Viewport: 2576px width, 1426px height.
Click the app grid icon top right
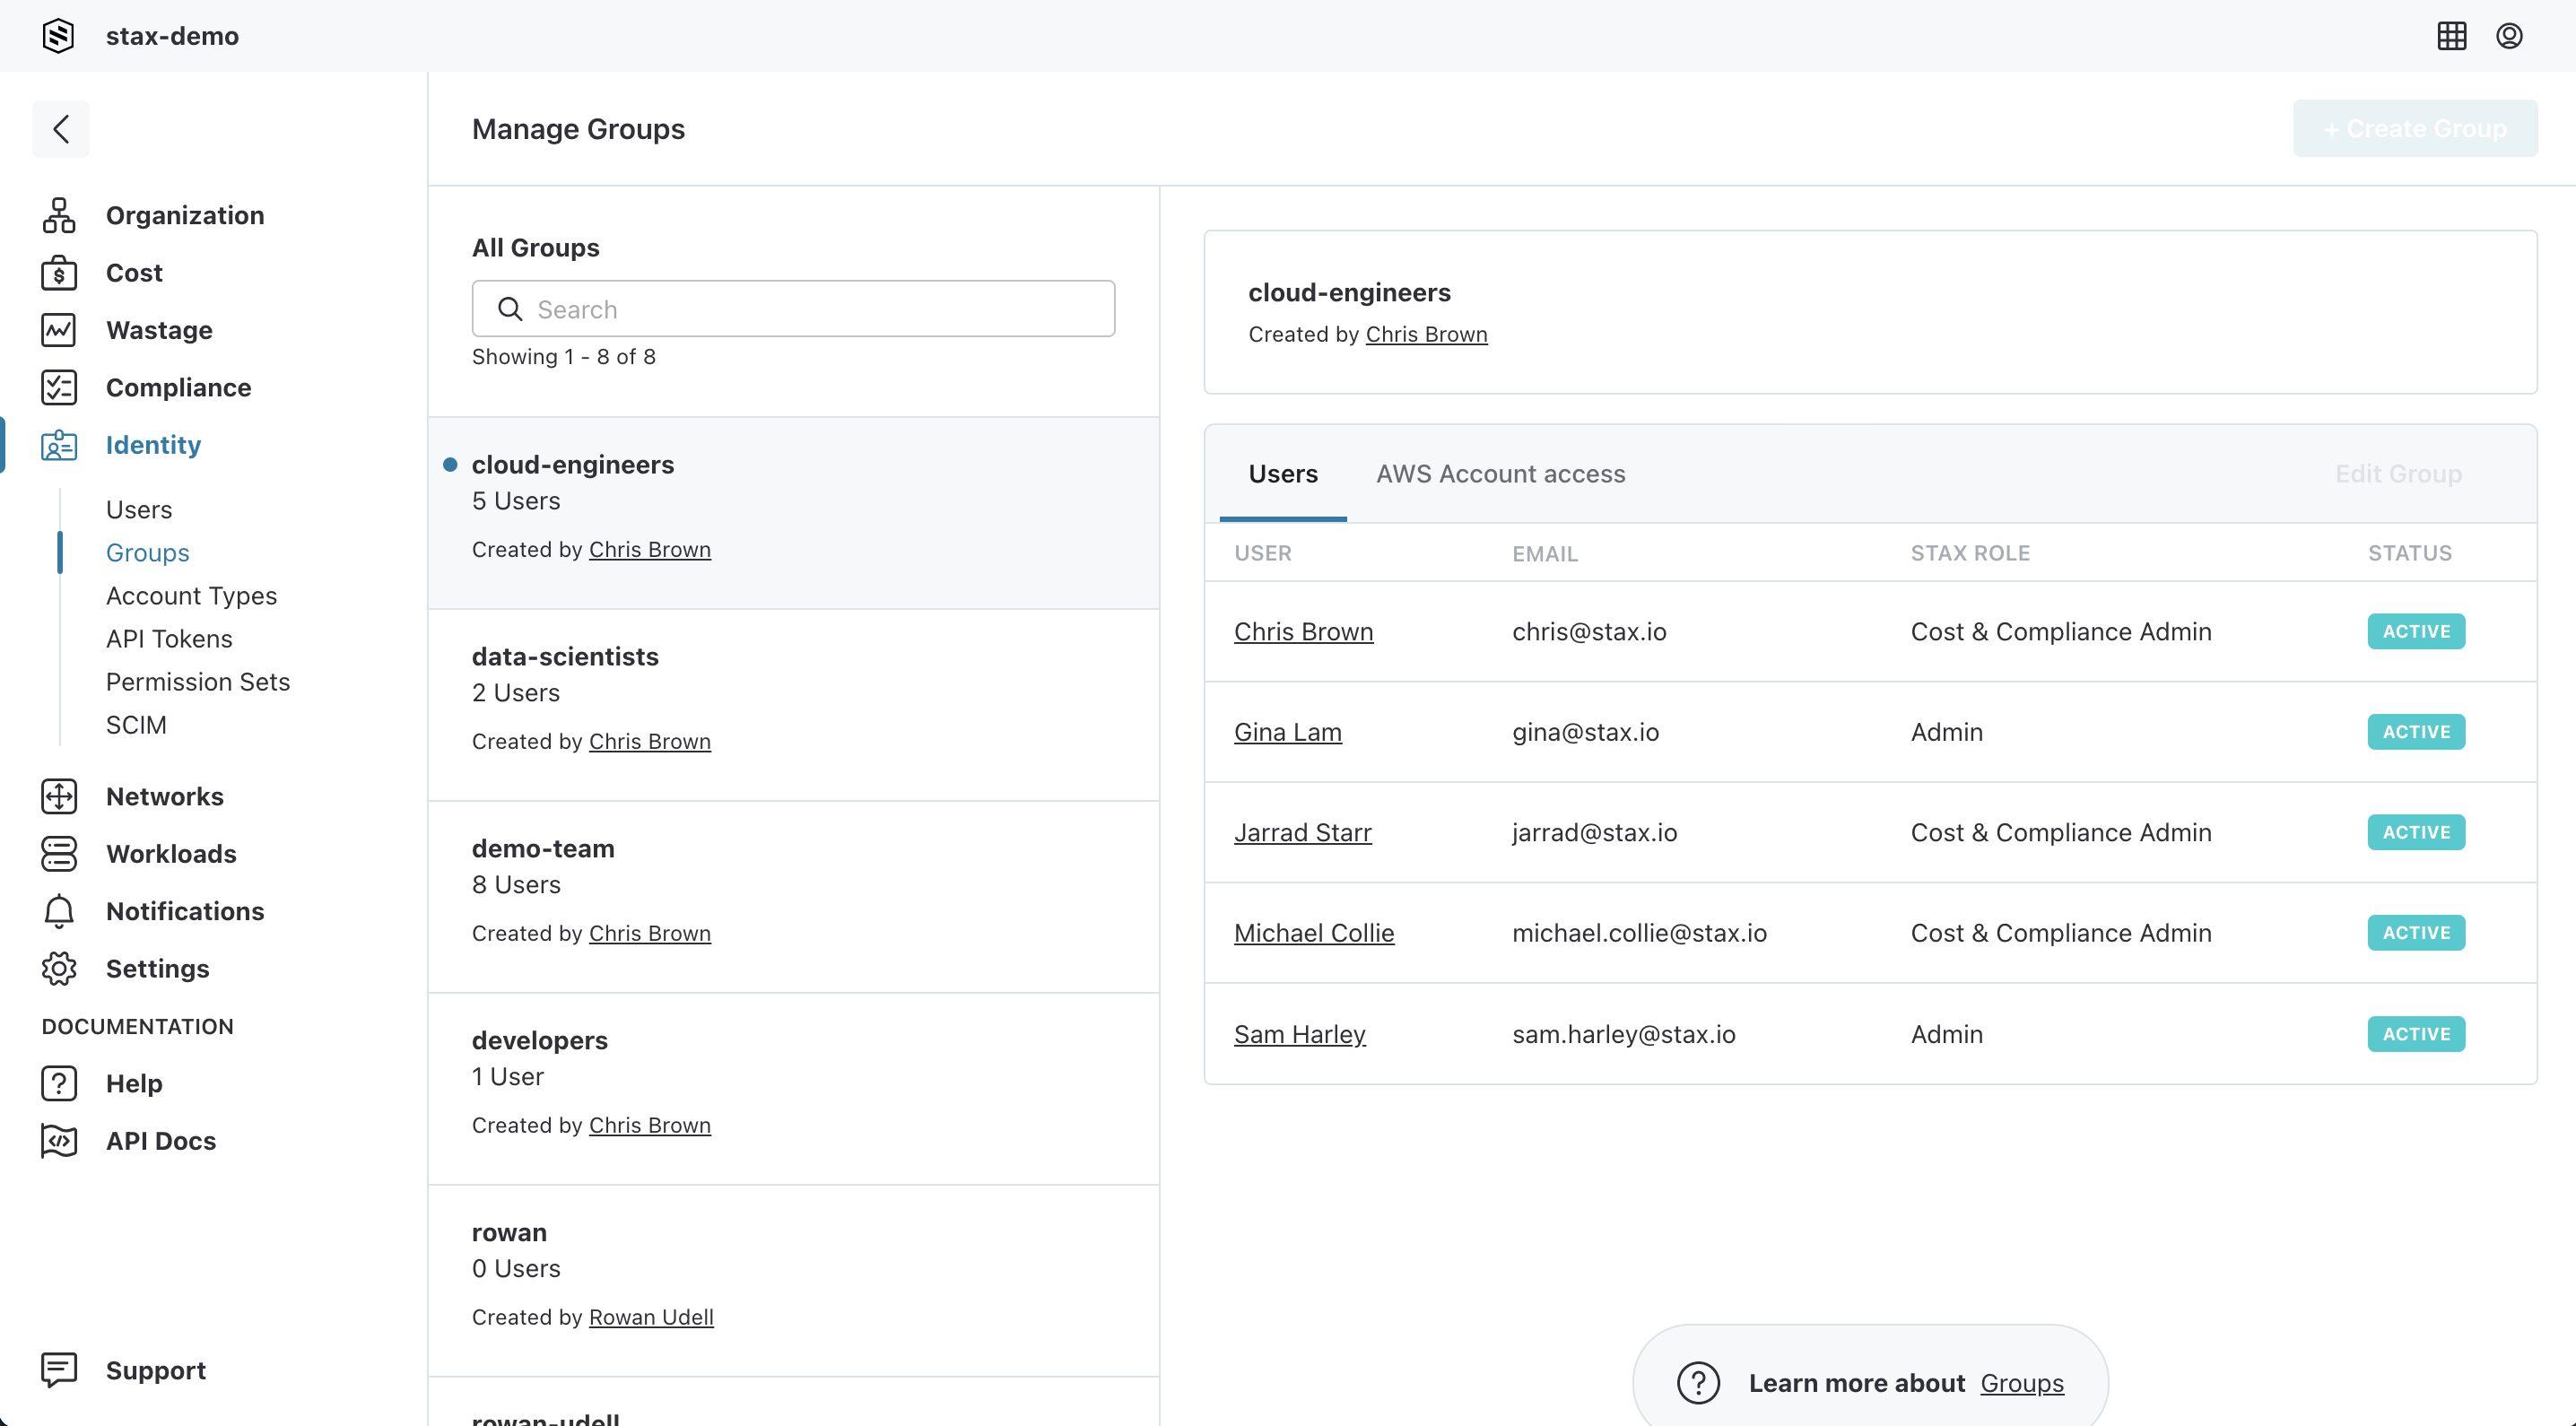pos(2451,35)
